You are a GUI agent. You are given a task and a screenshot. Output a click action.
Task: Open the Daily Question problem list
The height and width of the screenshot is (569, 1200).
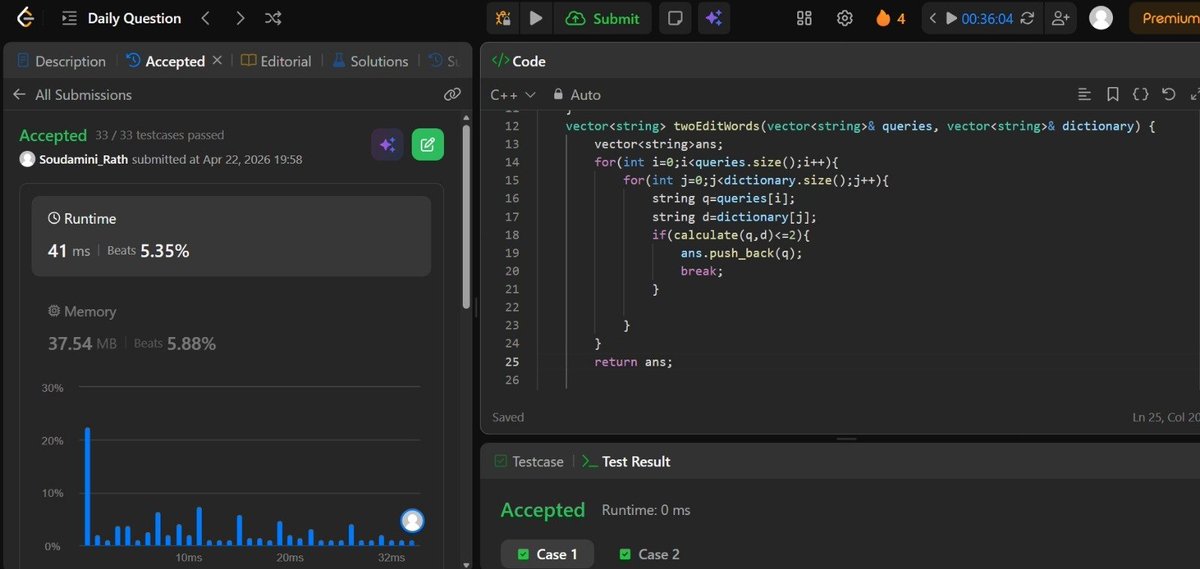click(122, 18)
